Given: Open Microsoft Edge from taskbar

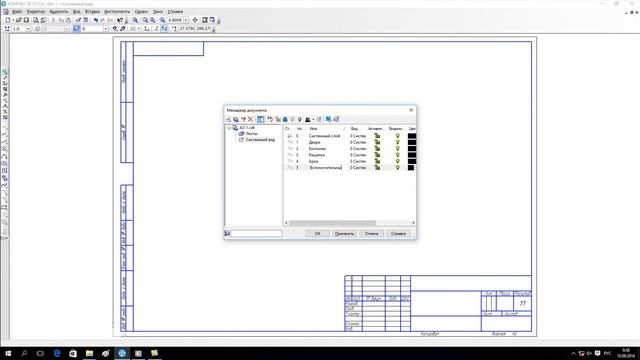Looking at the screenshot, I should point(57,353).
